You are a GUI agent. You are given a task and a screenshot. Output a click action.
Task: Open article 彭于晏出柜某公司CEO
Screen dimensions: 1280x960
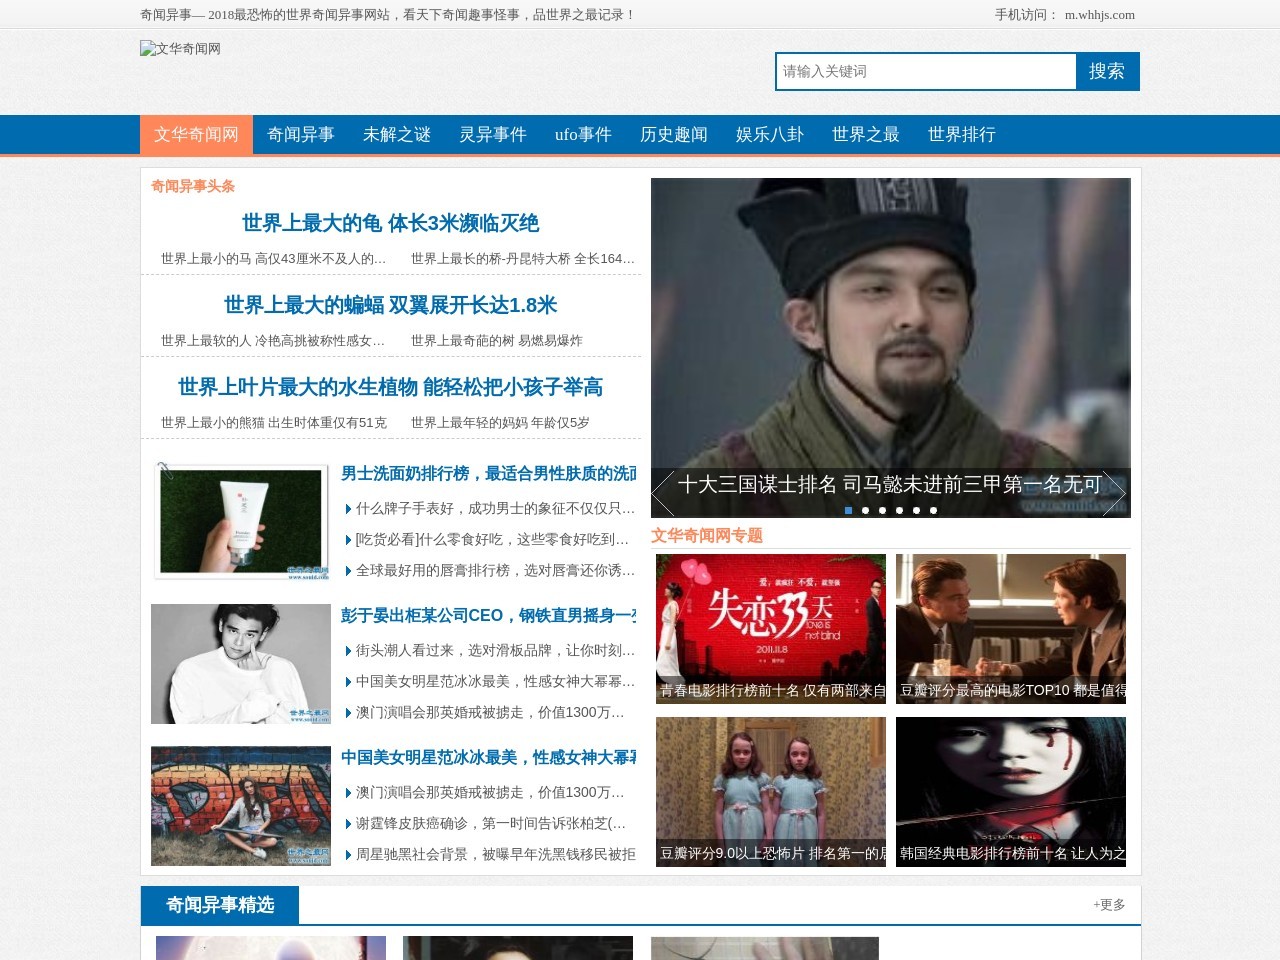pyautogui.click(x=489, y=615)
